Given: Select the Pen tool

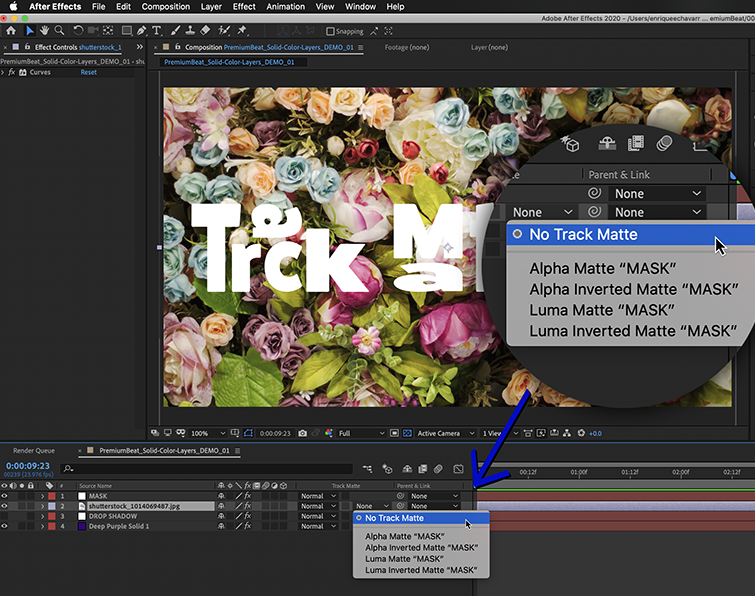Looking at the screenshot, I should [141, 31].
